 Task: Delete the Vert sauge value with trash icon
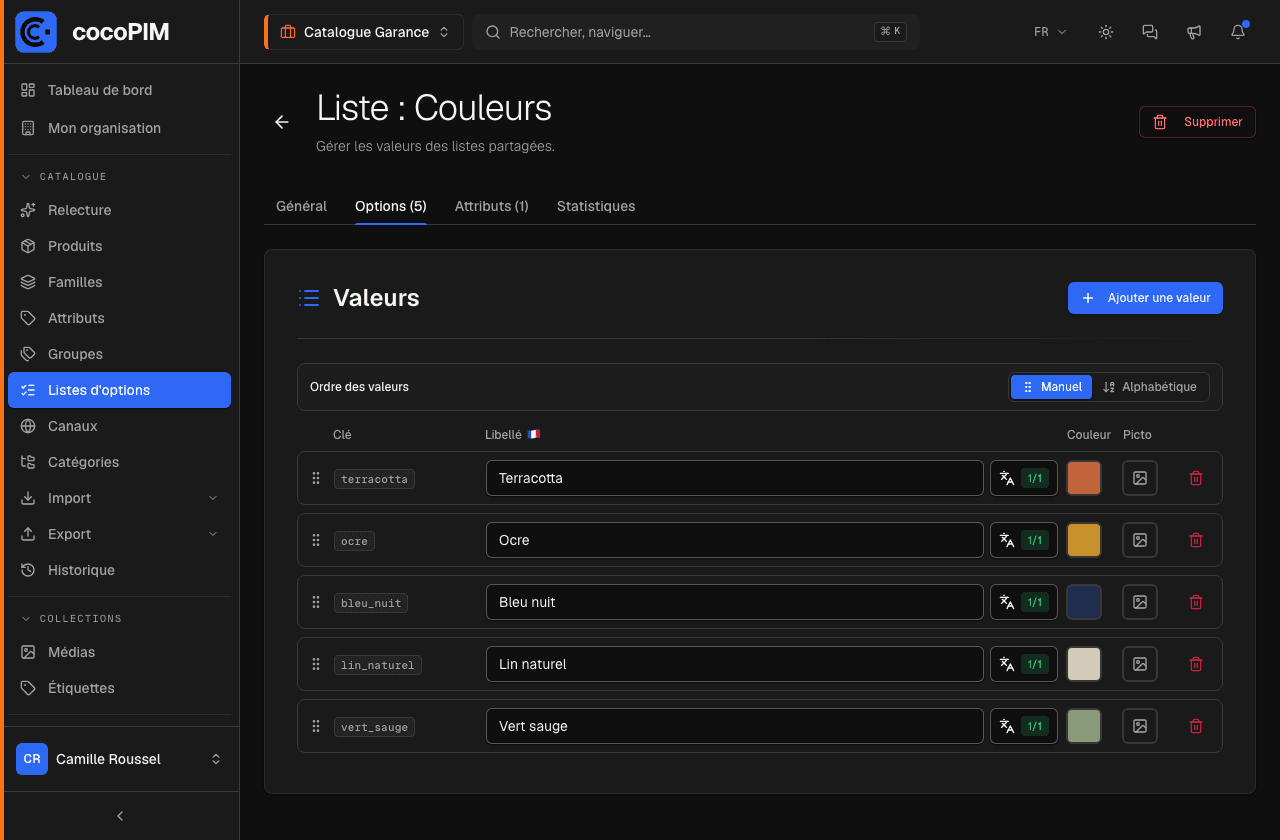[x=1196, y=726]
